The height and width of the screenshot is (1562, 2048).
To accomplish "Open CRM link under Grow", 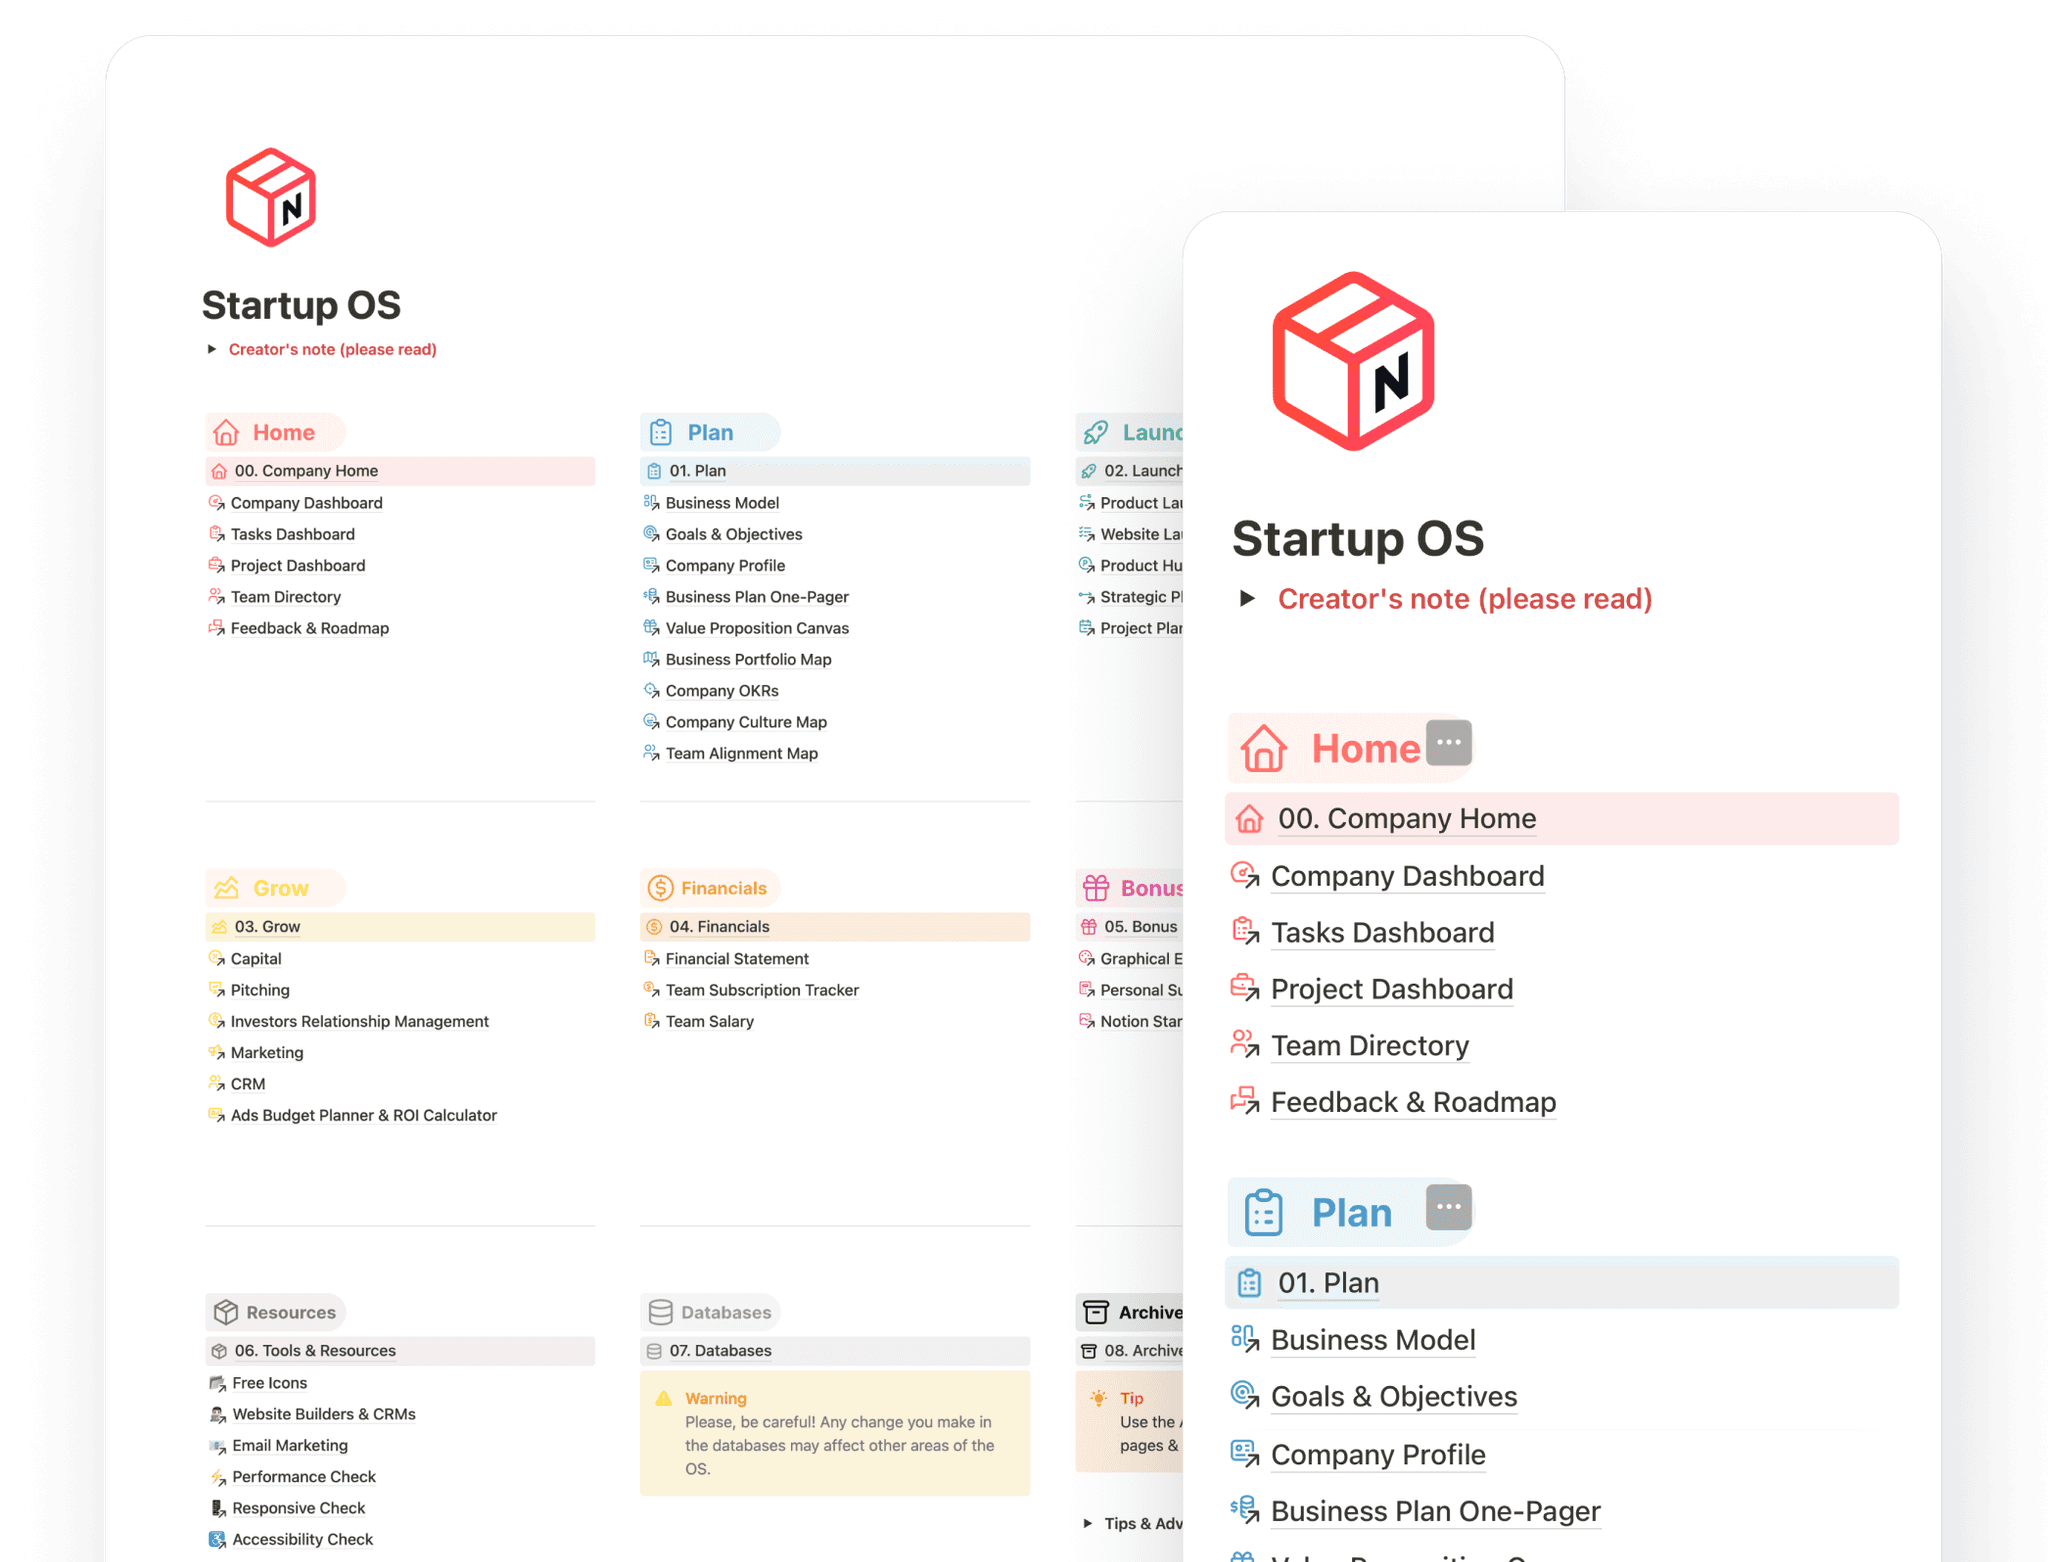I will 247,1084.
